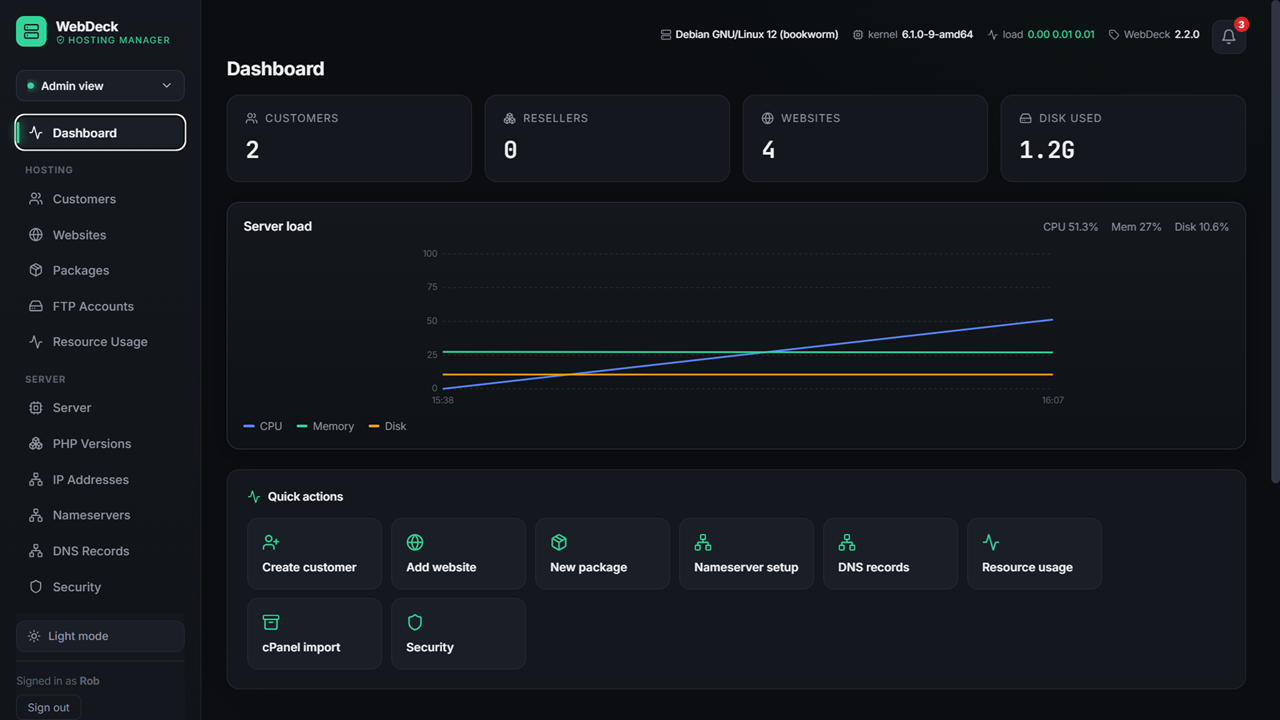The width and height of the screenshot is (1280, 720).
Task: Click the Add website globe icon
Action: [415, 542]
